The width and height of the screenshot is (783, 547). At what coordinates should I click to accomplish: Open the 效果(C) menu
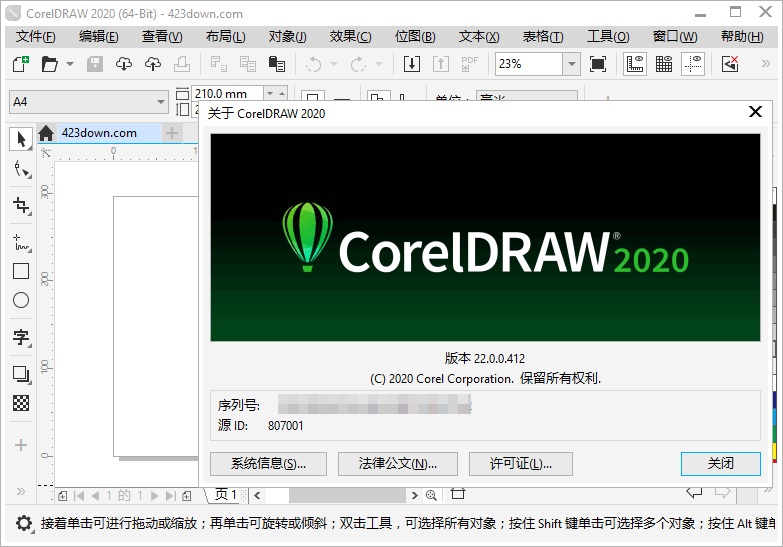351,36
